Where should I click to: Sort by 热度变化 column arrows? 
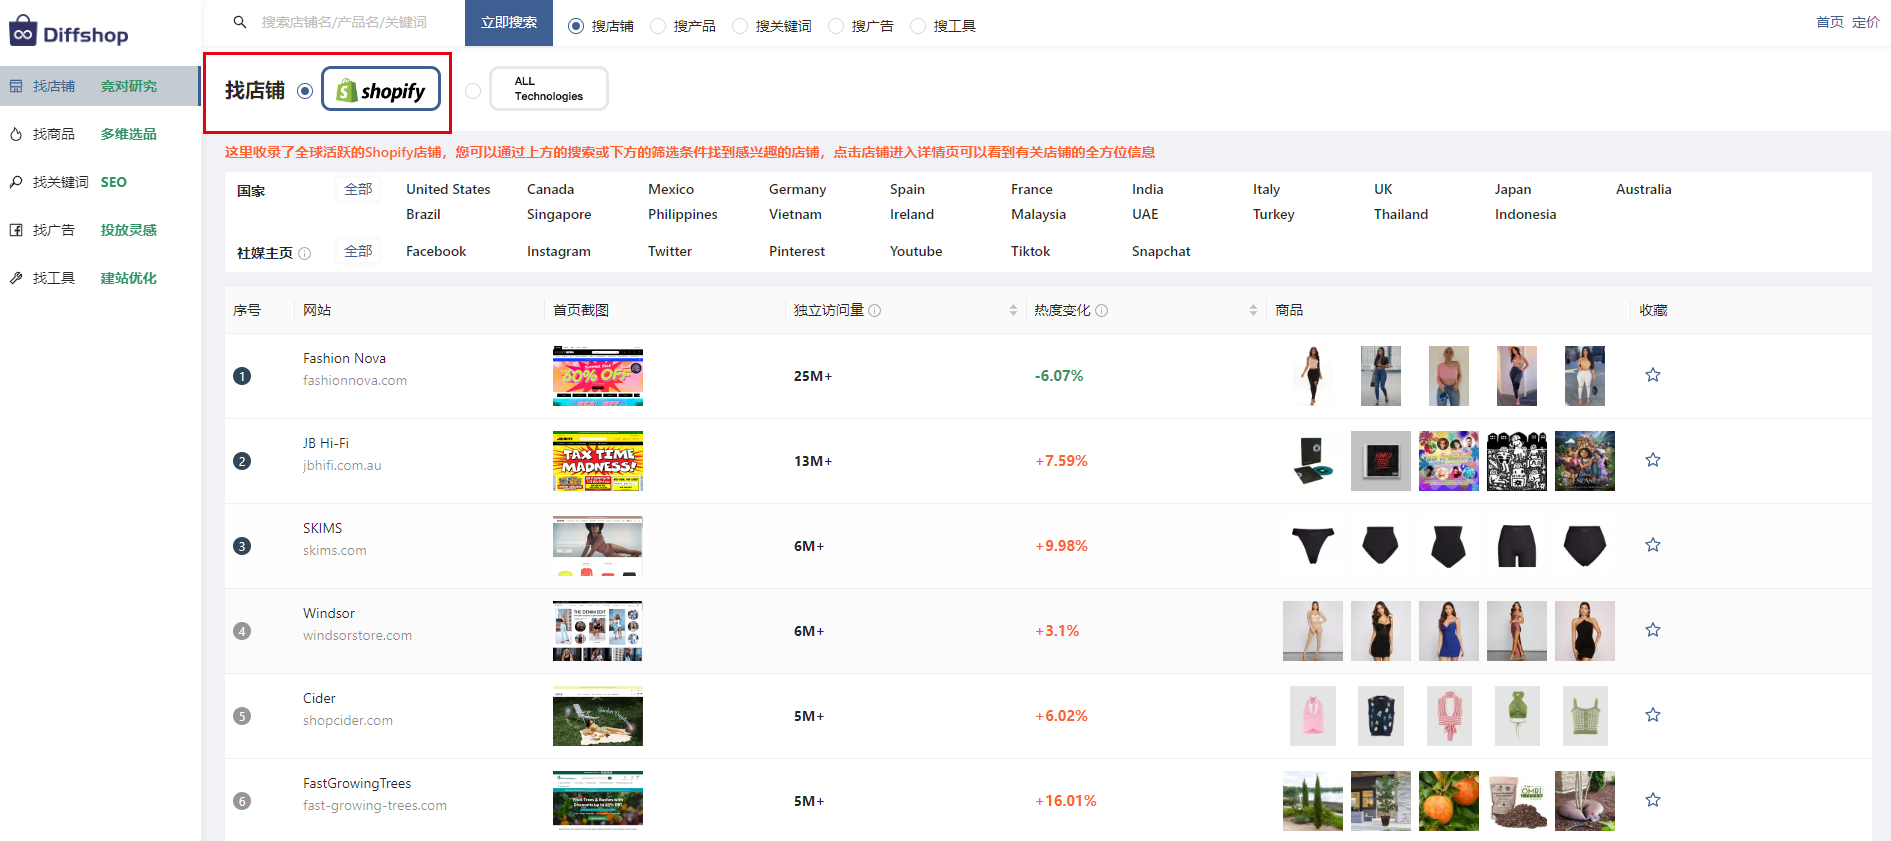pyautogui.click(x=1253, y=311)
